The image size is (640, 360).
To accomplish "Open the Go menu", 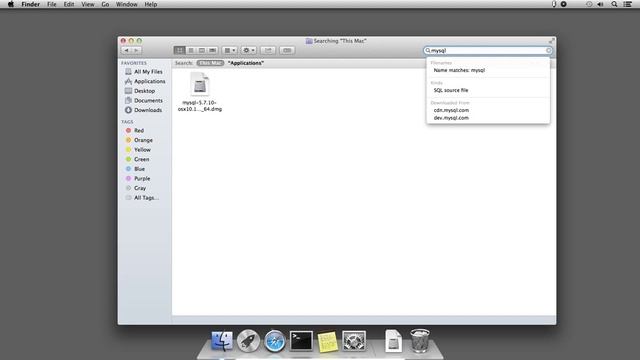I will tap(105, 4).
